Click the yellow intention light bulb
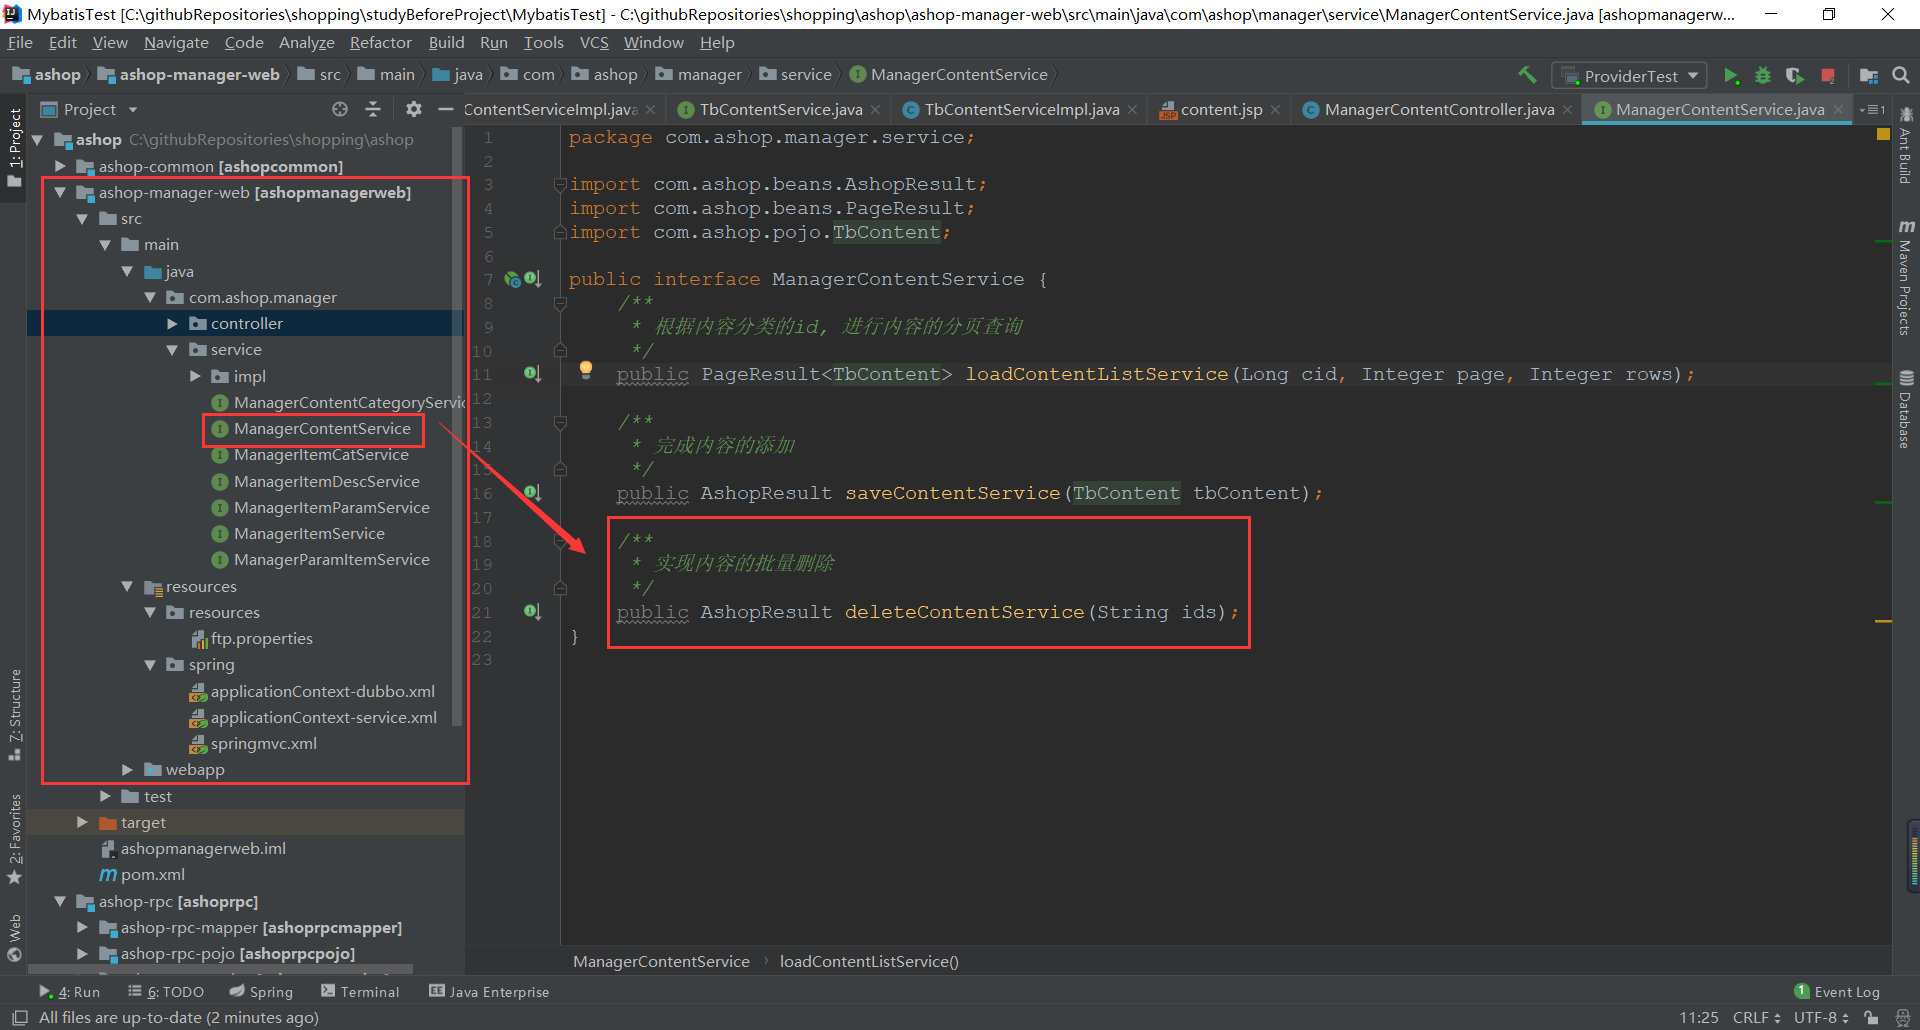Image resolution: width=1920 pixels, height=1030 pixels. 586,370
